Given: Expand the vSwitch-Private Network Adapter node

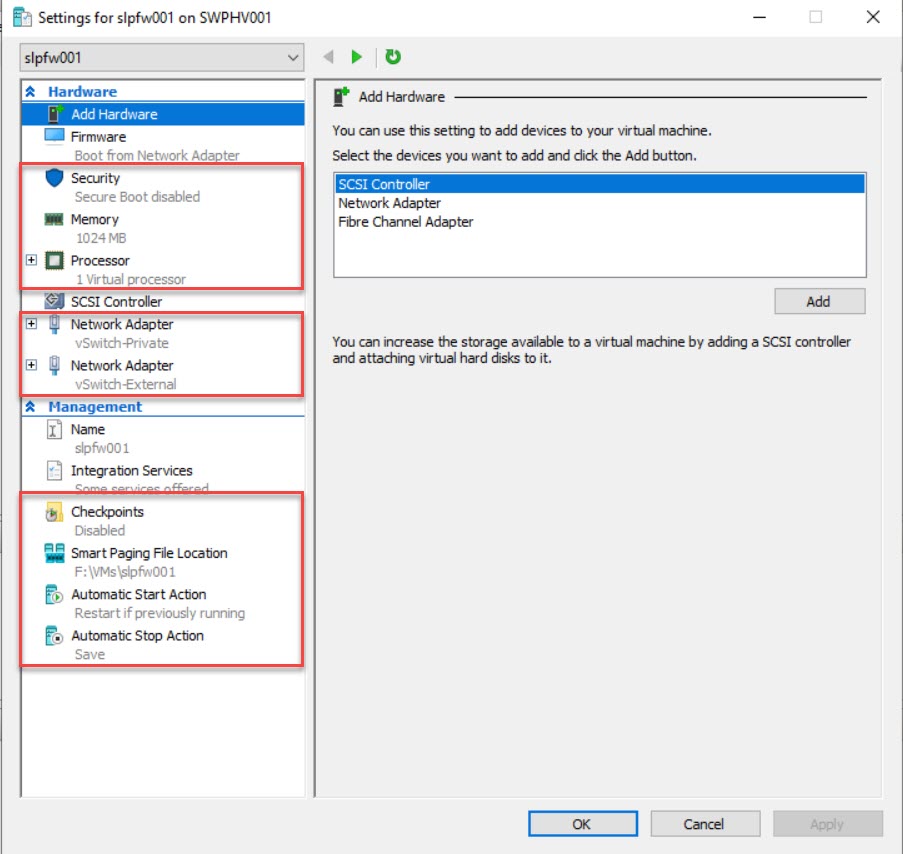Looking at the screenshot, I should 31,324.
